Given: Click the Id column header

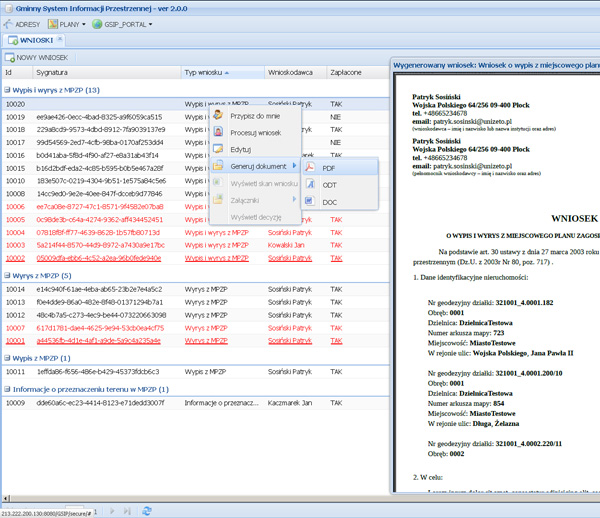Looking at the screenshot, I should (x=17, y=72).
